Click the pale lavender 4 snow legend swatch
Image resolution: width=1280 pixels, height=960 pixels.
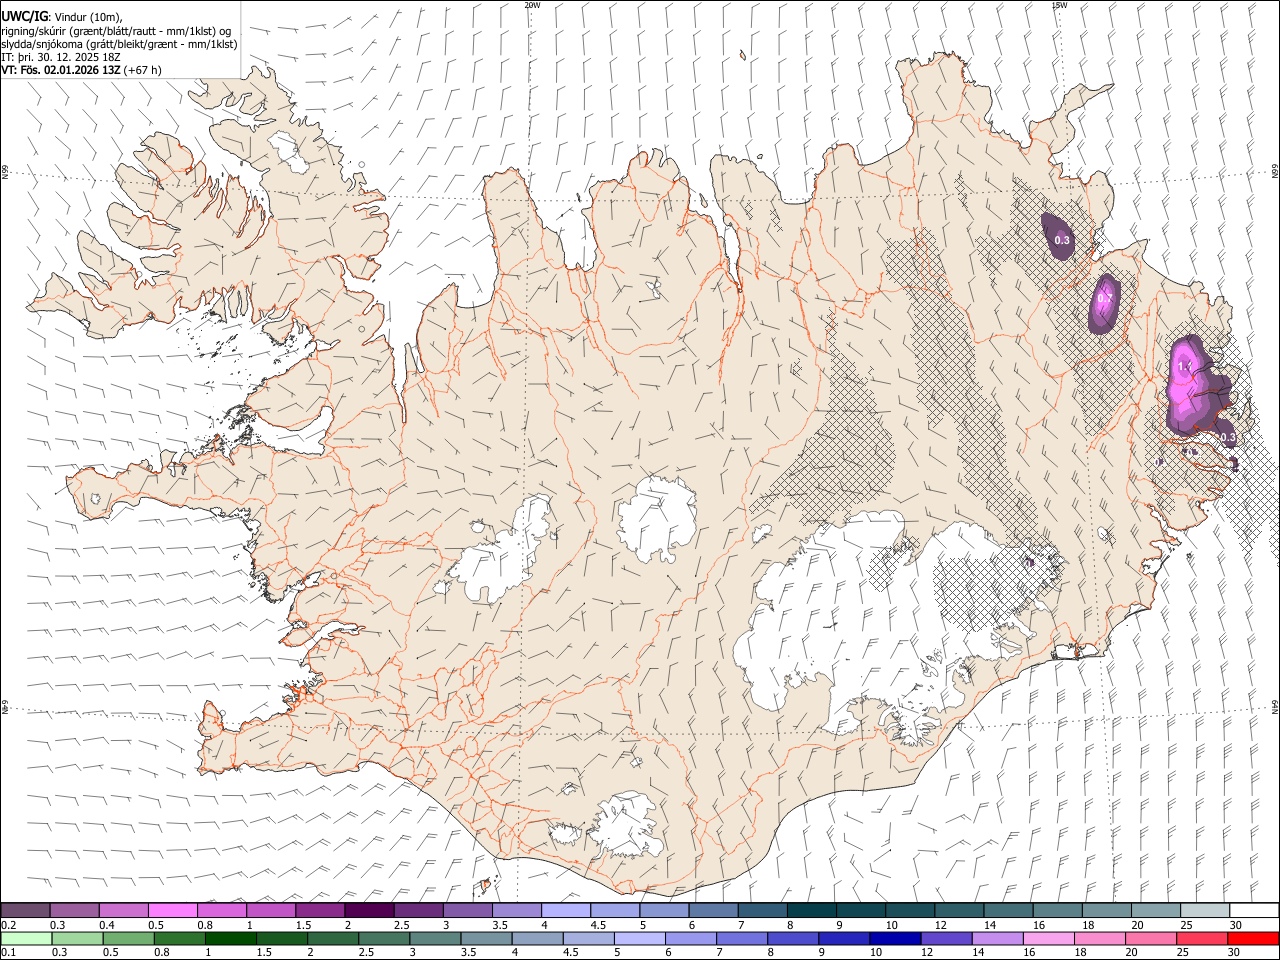click(x=566, y=910)
